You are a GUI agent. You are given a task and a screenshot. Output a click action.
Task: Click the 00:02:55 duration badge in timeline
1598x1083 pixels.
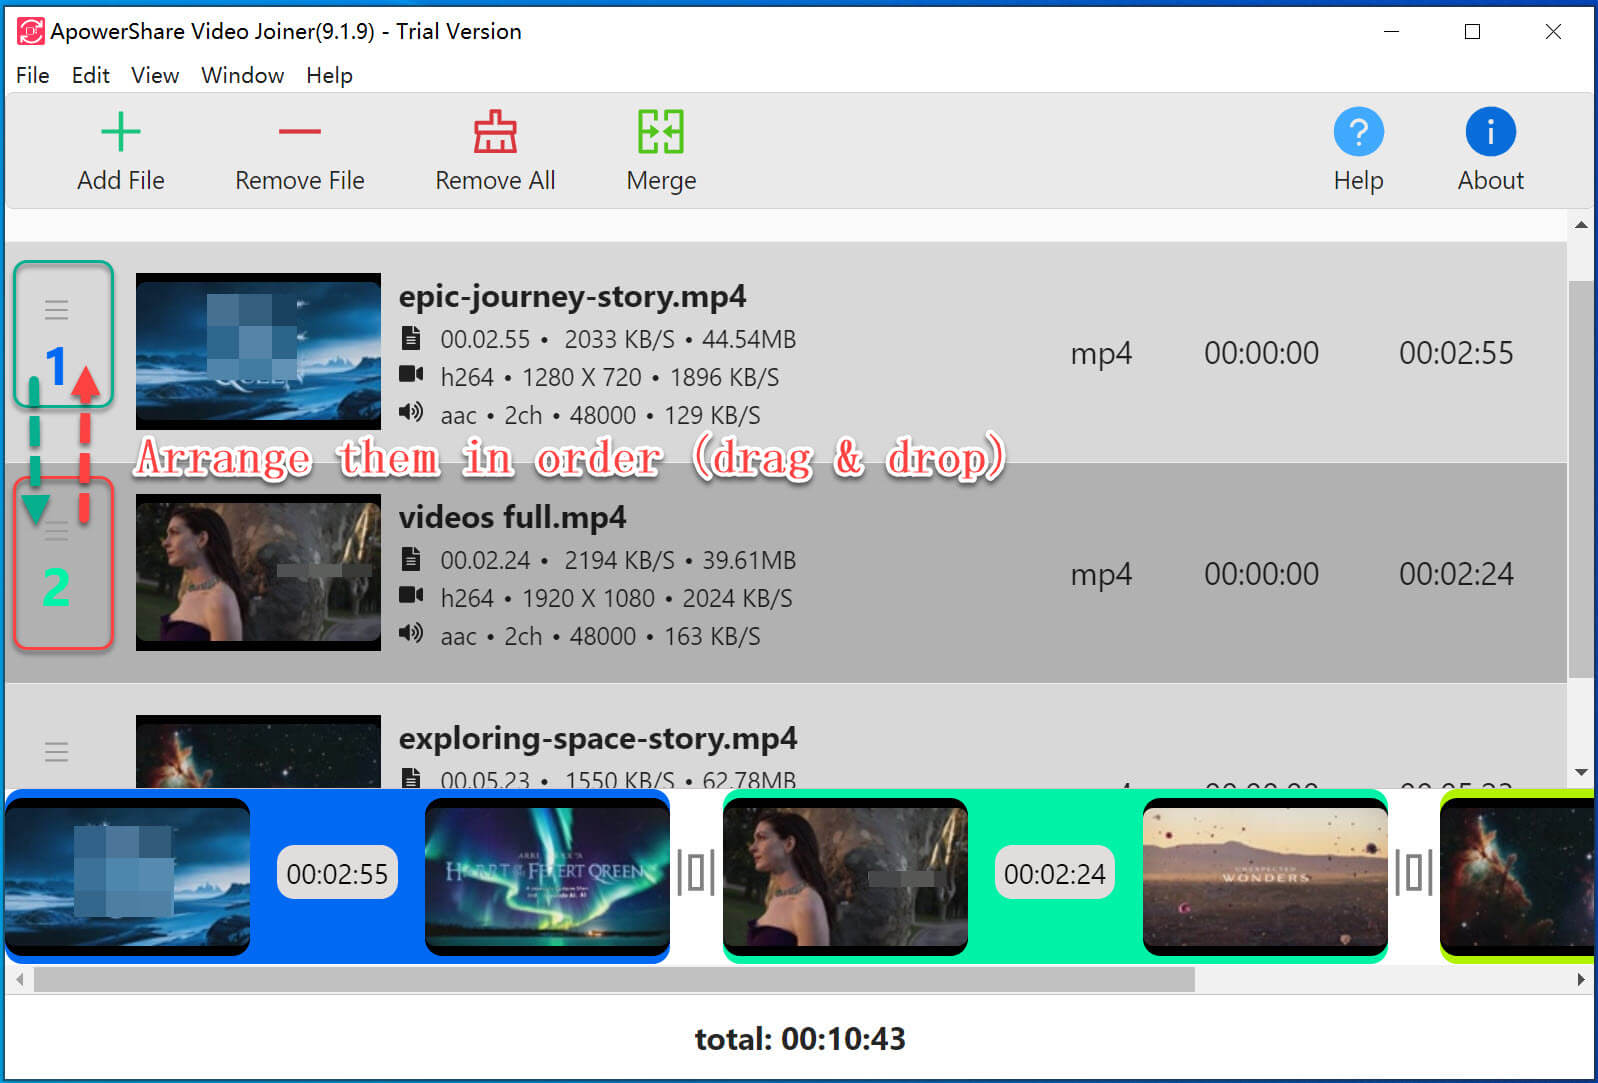tap(337, 873)
